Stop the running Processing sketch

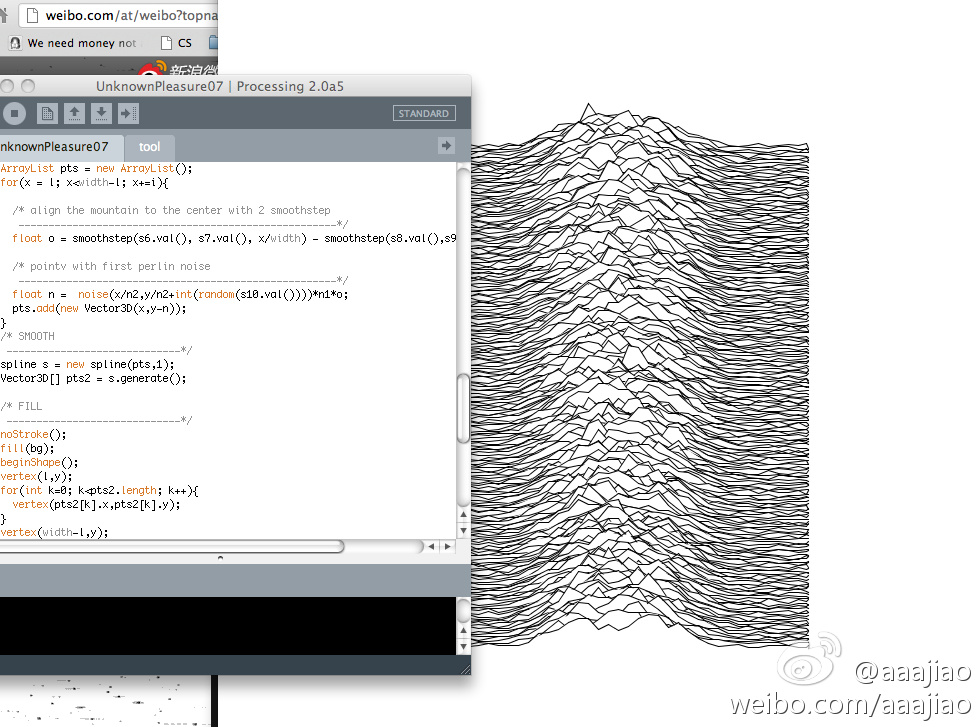coord(14,113)
